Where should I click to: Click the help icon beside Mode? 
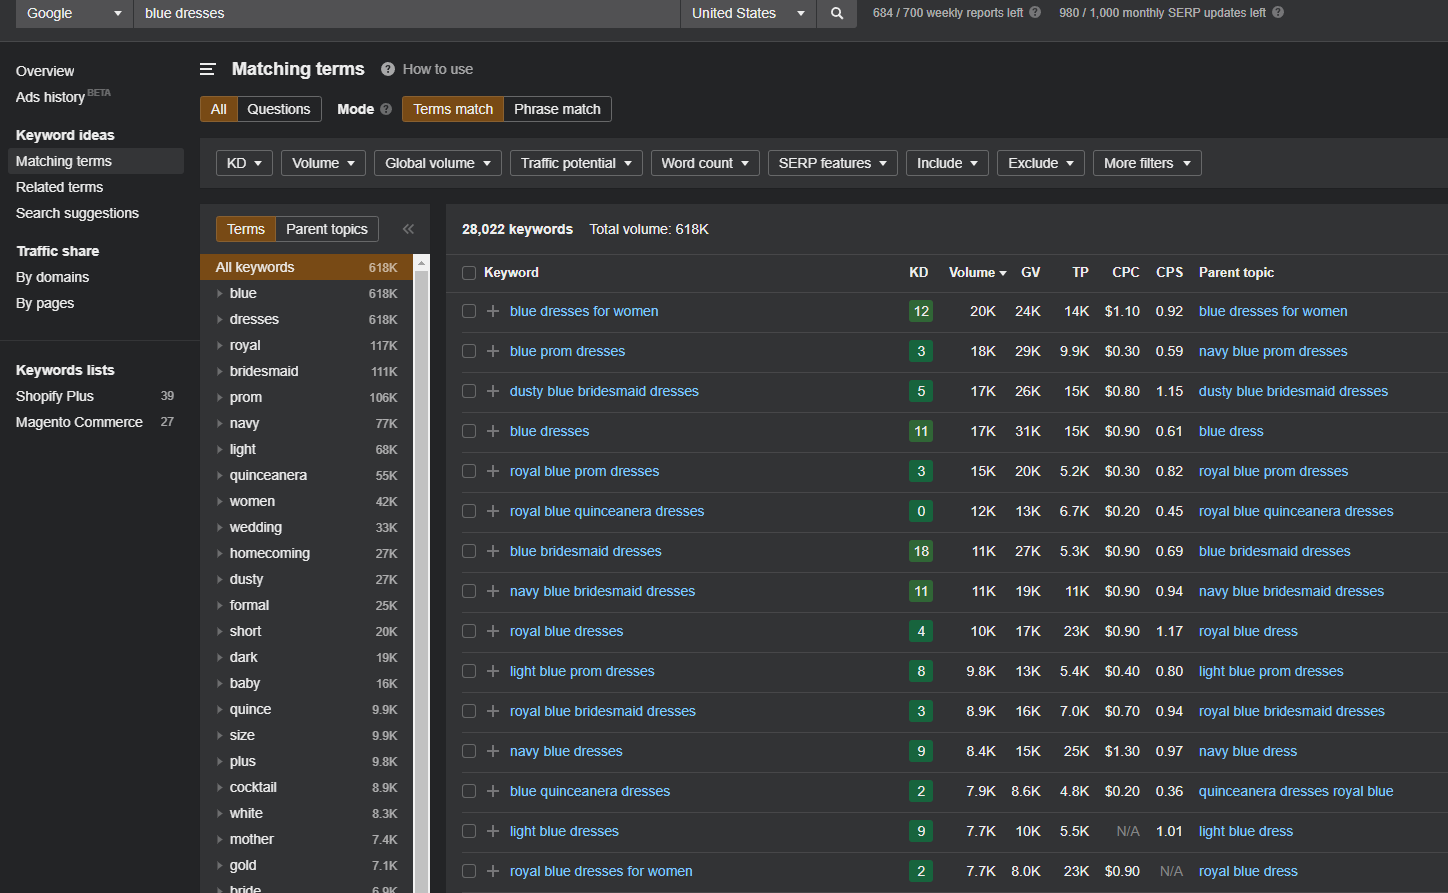coord(386,109)
